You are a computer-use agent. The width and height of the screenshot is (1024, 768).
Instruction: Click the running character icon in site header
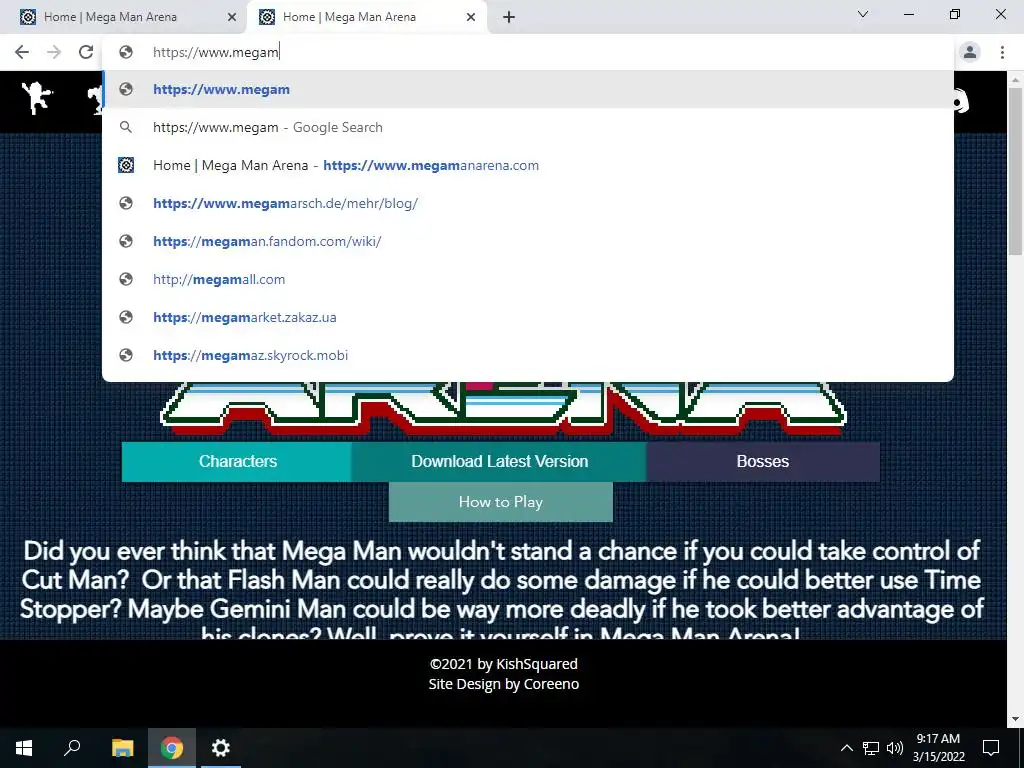(x=37, y=99)
